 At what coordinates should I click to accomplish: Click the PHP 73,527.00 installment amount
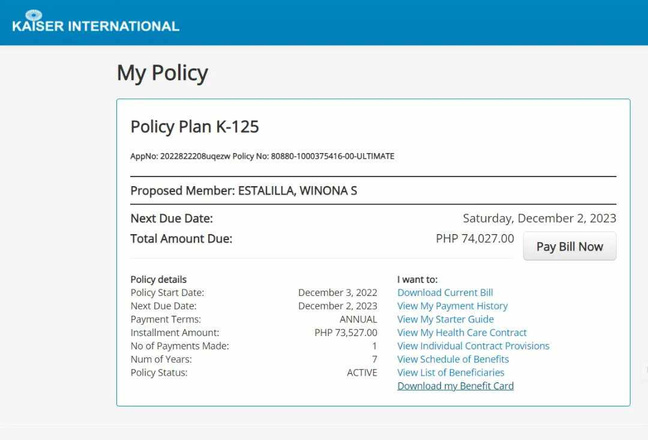pos(346,333)
